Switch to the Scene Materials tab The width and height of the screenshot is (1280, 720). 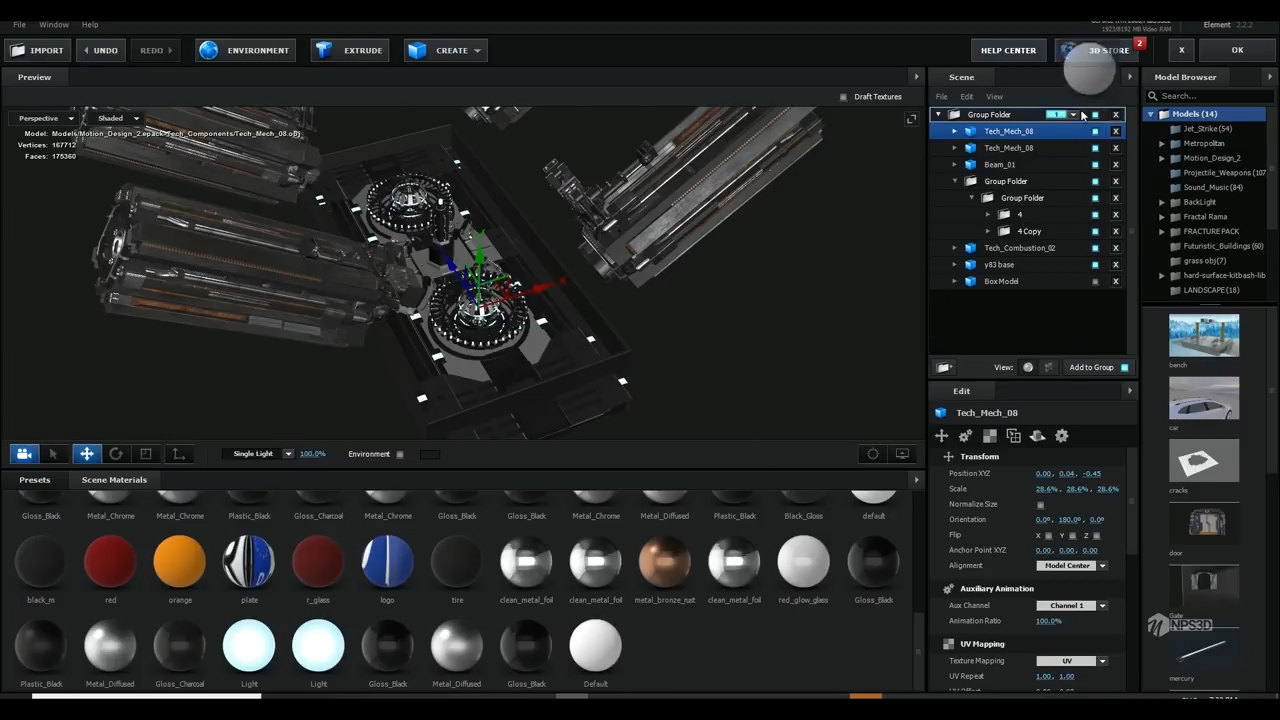tap(114, 480)
